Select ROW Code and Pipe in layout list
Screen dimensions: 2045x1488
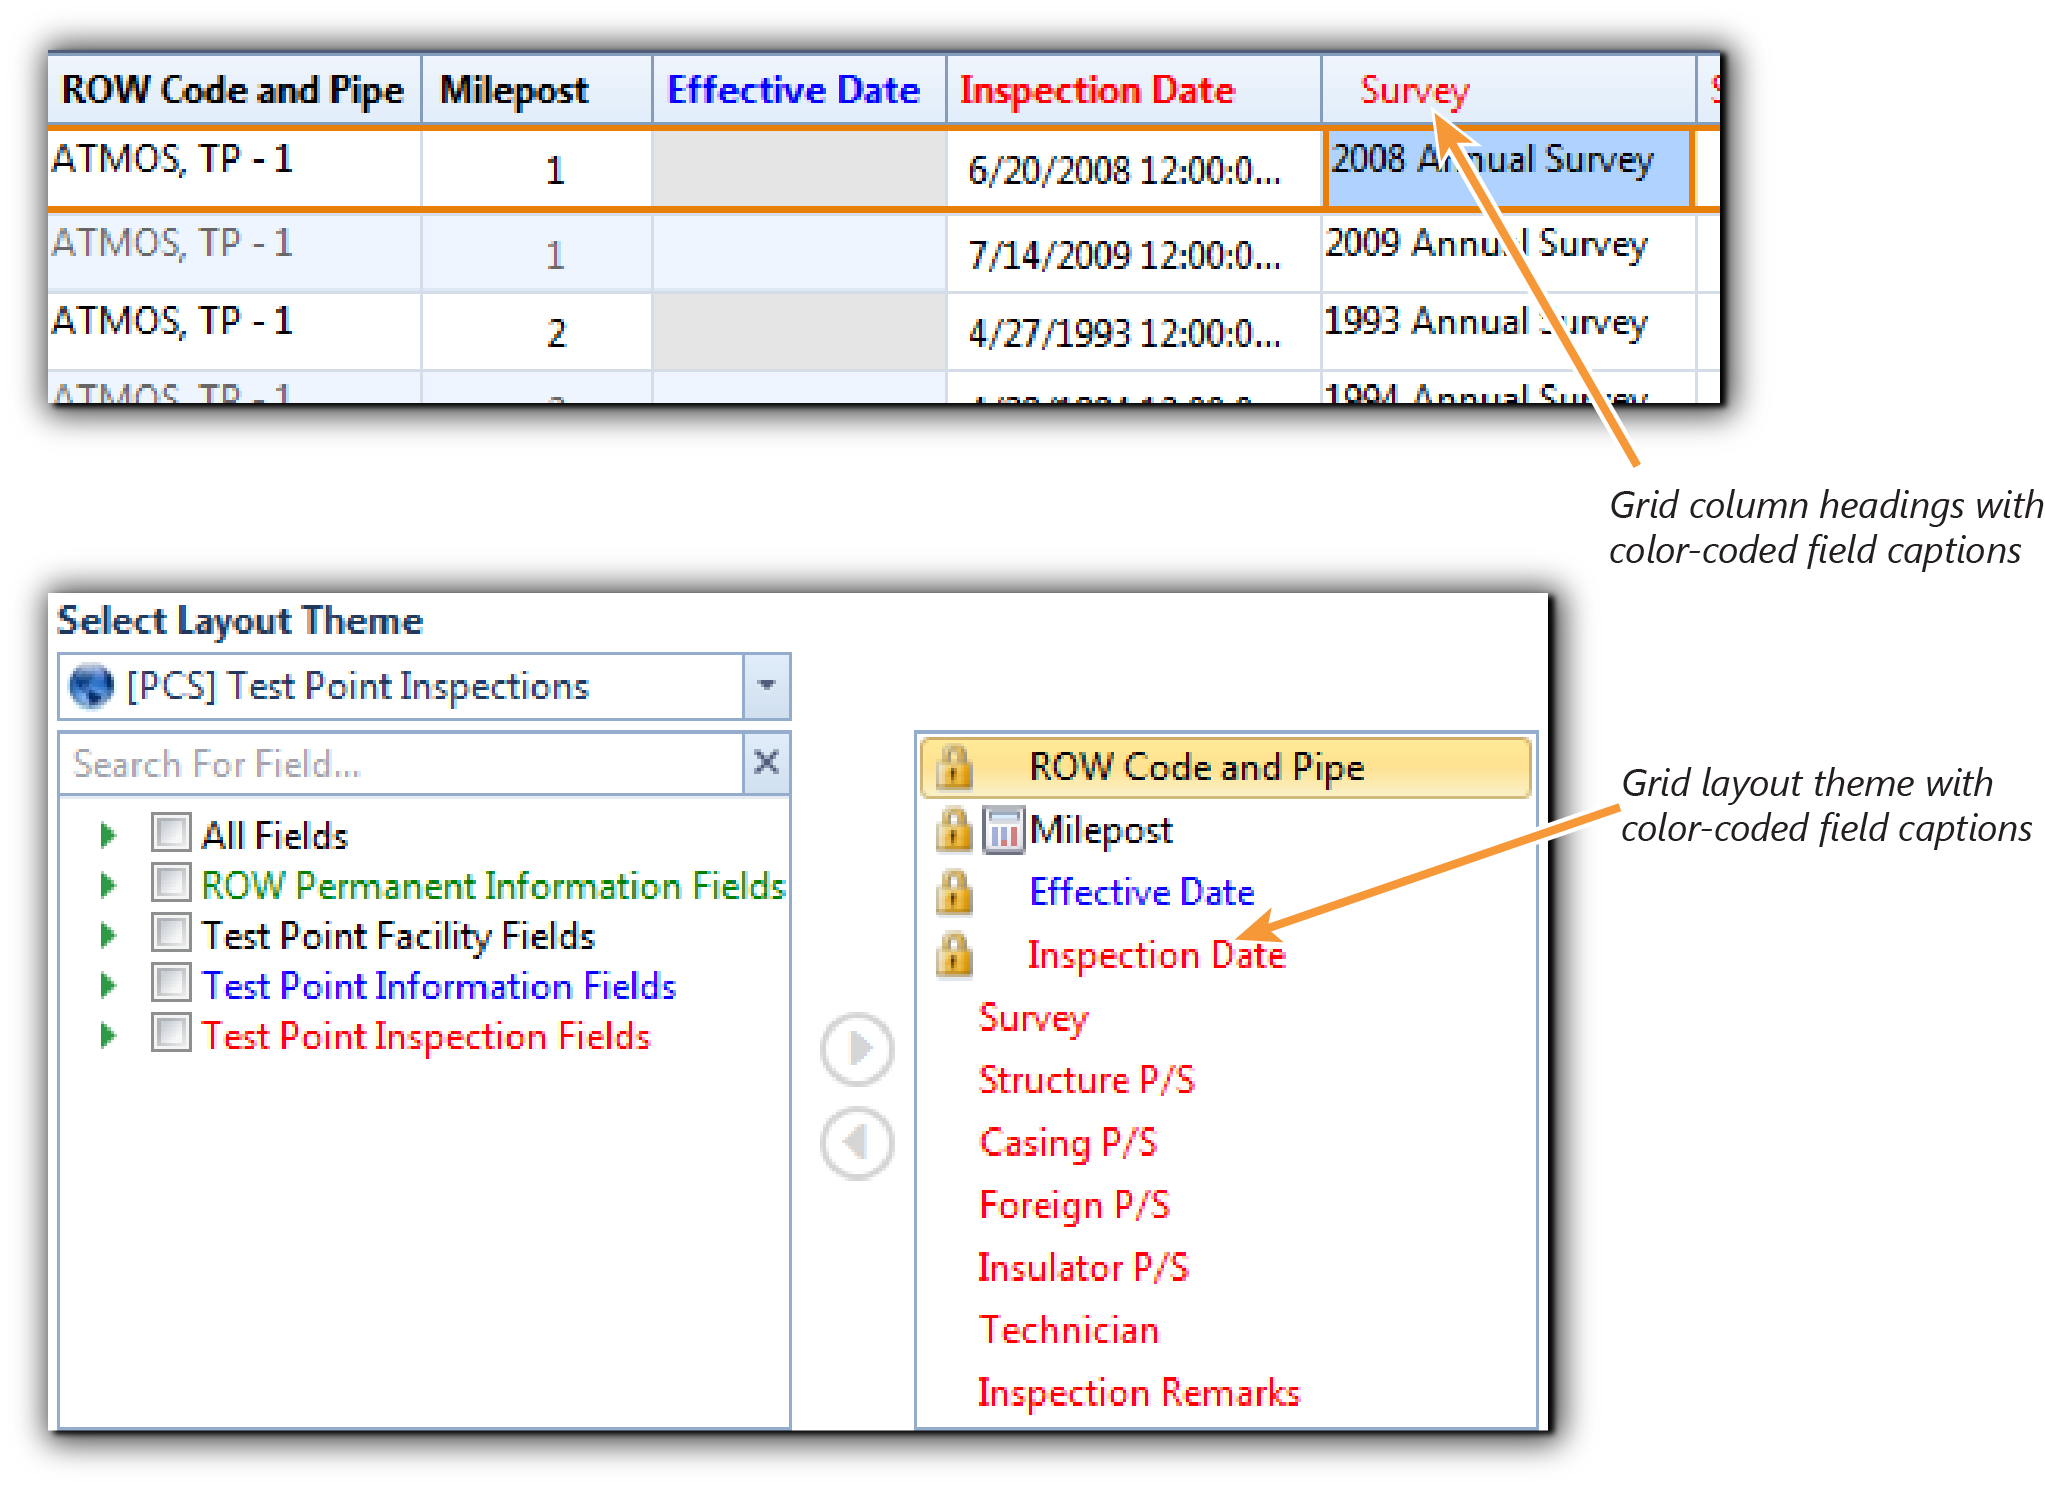tap(1226, 767)
